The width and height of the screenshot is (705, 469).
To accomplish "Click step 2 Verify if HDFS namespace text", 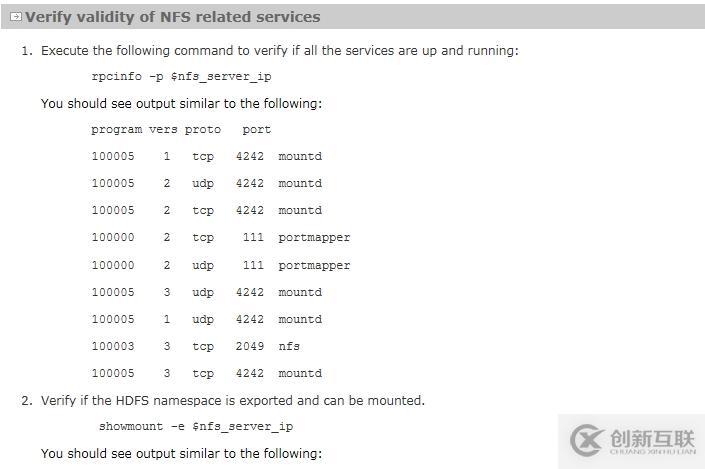I will click(x=233, y=401).
